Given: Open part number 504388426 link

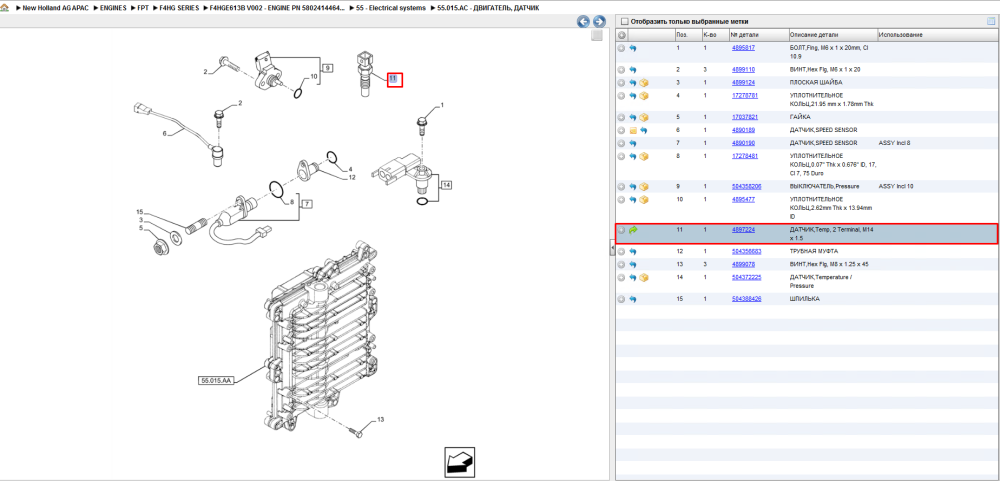Looking at the screenshot, I should (746, 299).
